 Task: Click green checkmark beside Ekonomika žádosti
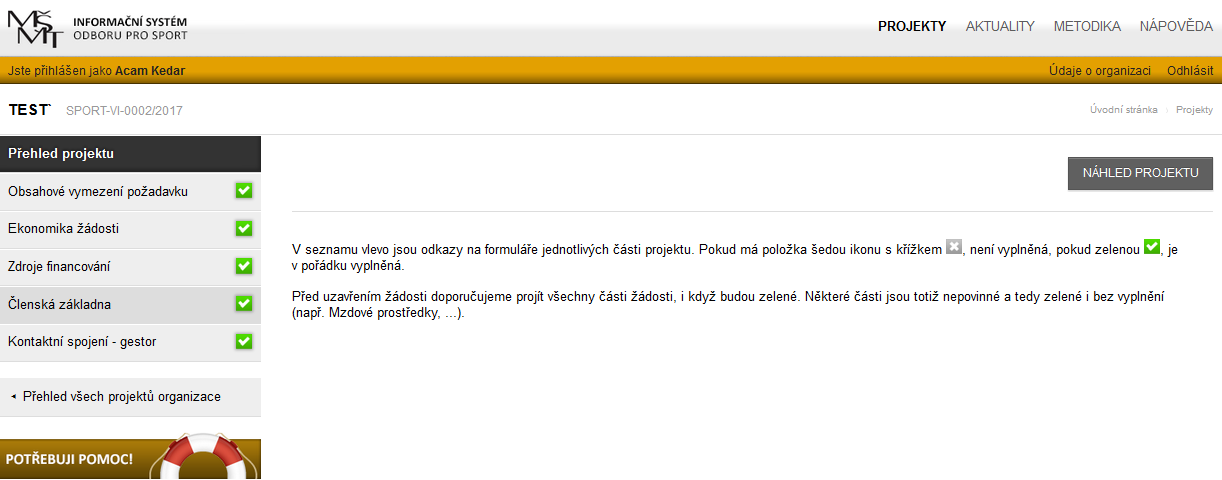pyautogui.click(x=244, y=229)
